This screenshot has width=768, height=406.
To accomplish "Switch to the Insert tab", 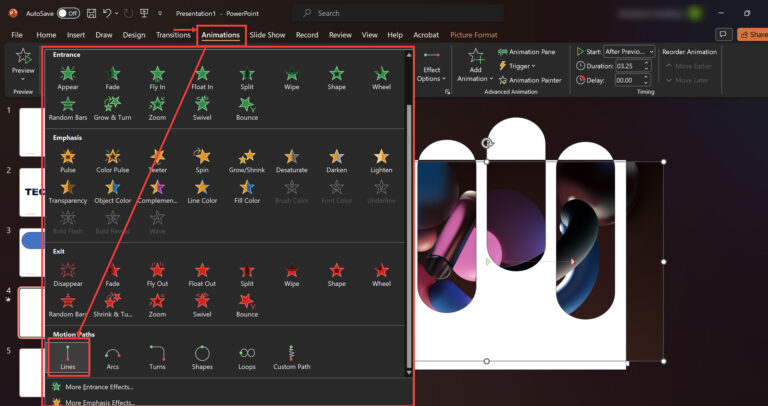I will [x=76, y=35].
